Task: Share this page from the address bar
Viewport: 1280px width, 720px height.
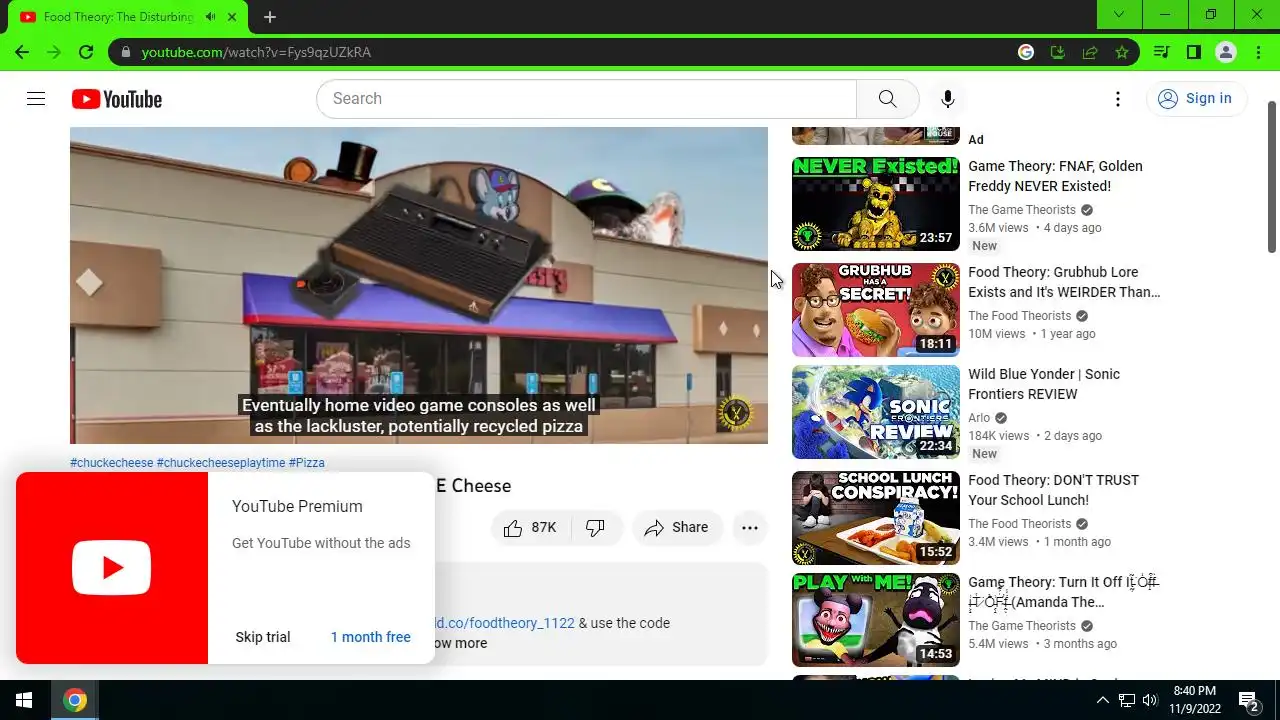Action: 1090,52
